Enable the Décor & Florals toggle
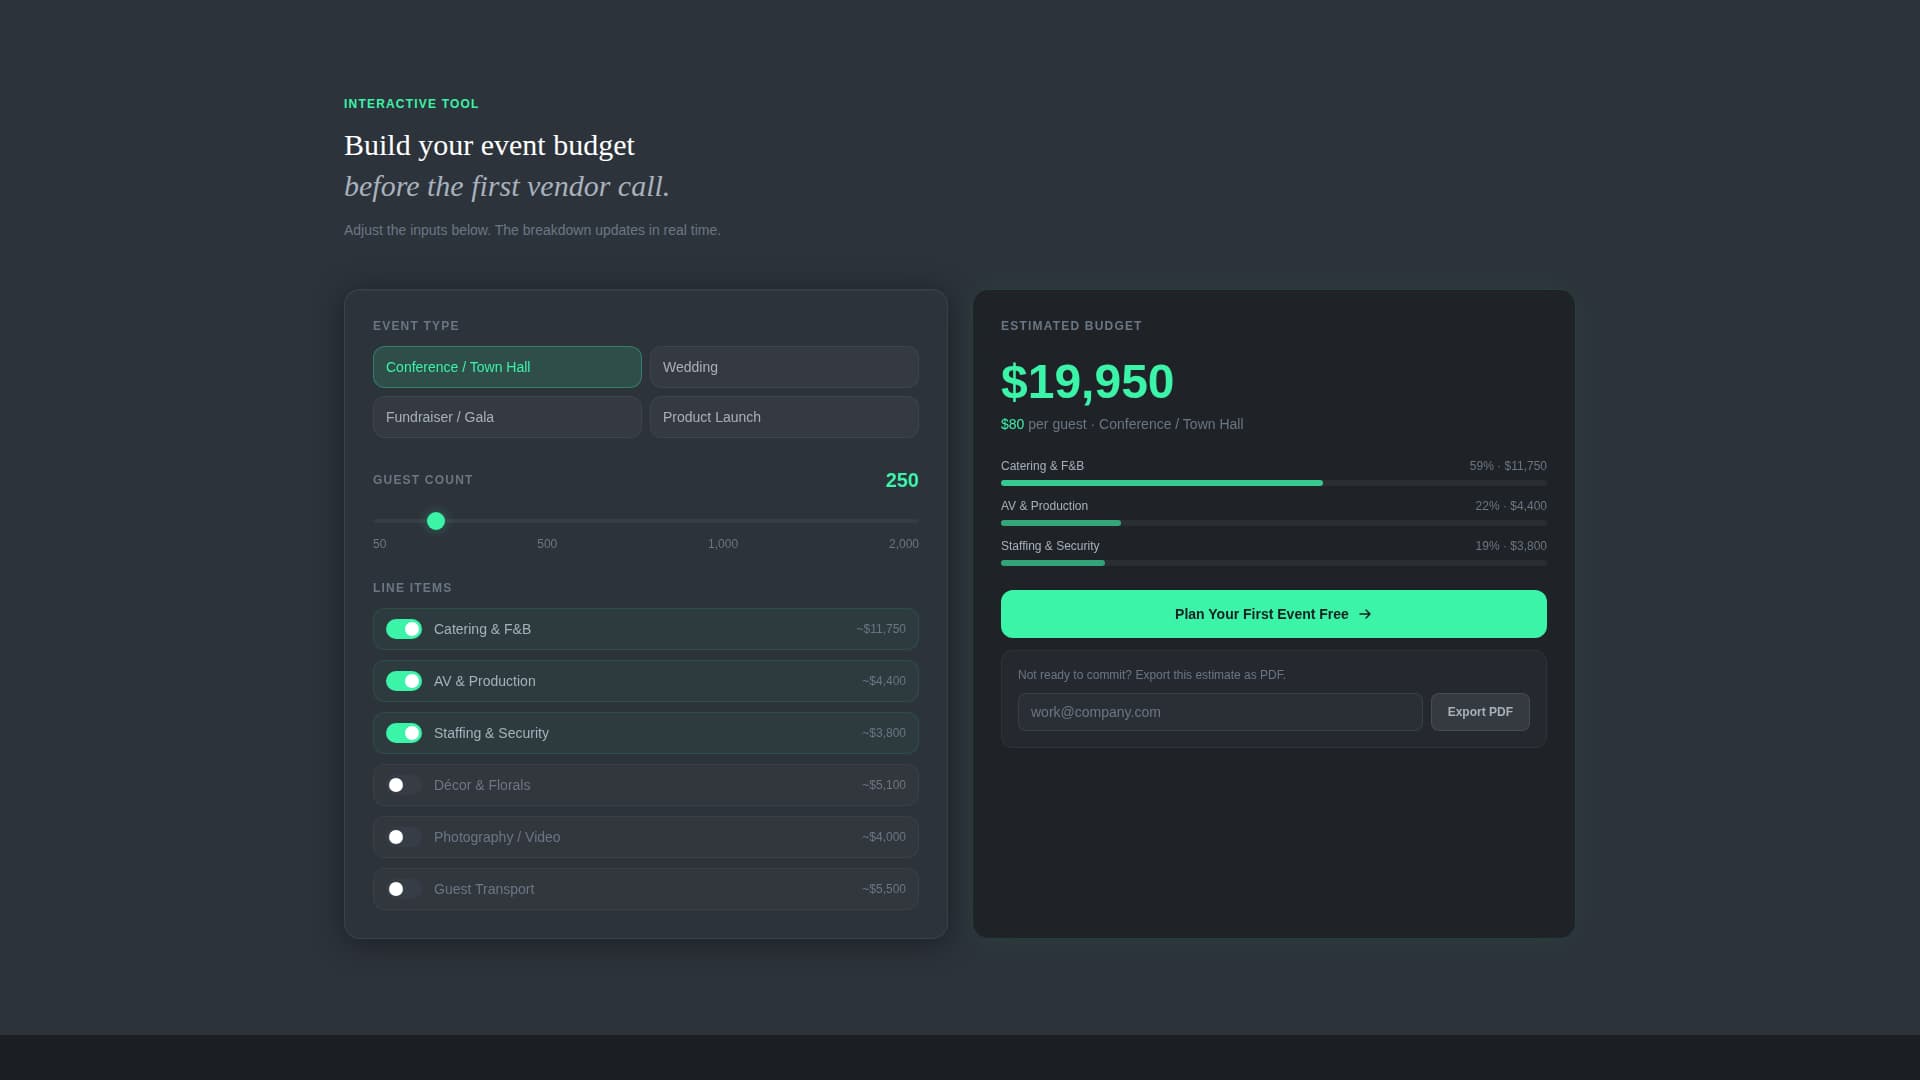Image resolution: width=1920 pixels, height=1080 pixels. [x=404, y=785]
